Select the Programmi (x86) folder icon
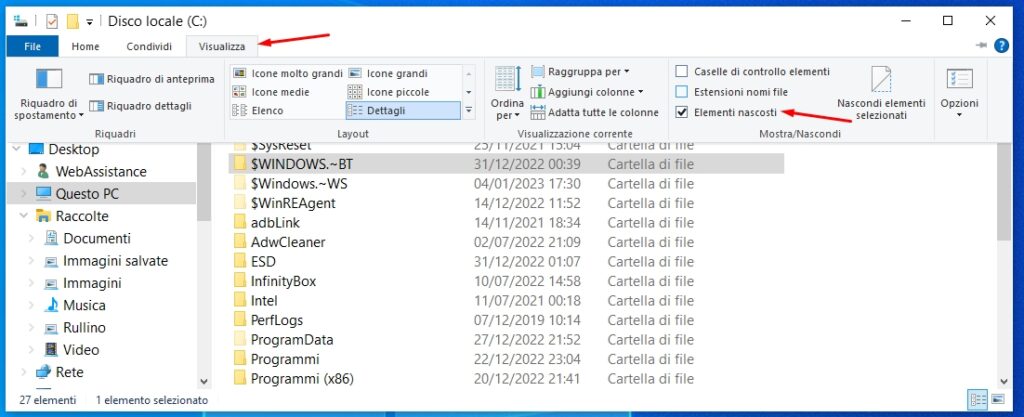The height and width of the screenshot is (417, 1024). 240,378
